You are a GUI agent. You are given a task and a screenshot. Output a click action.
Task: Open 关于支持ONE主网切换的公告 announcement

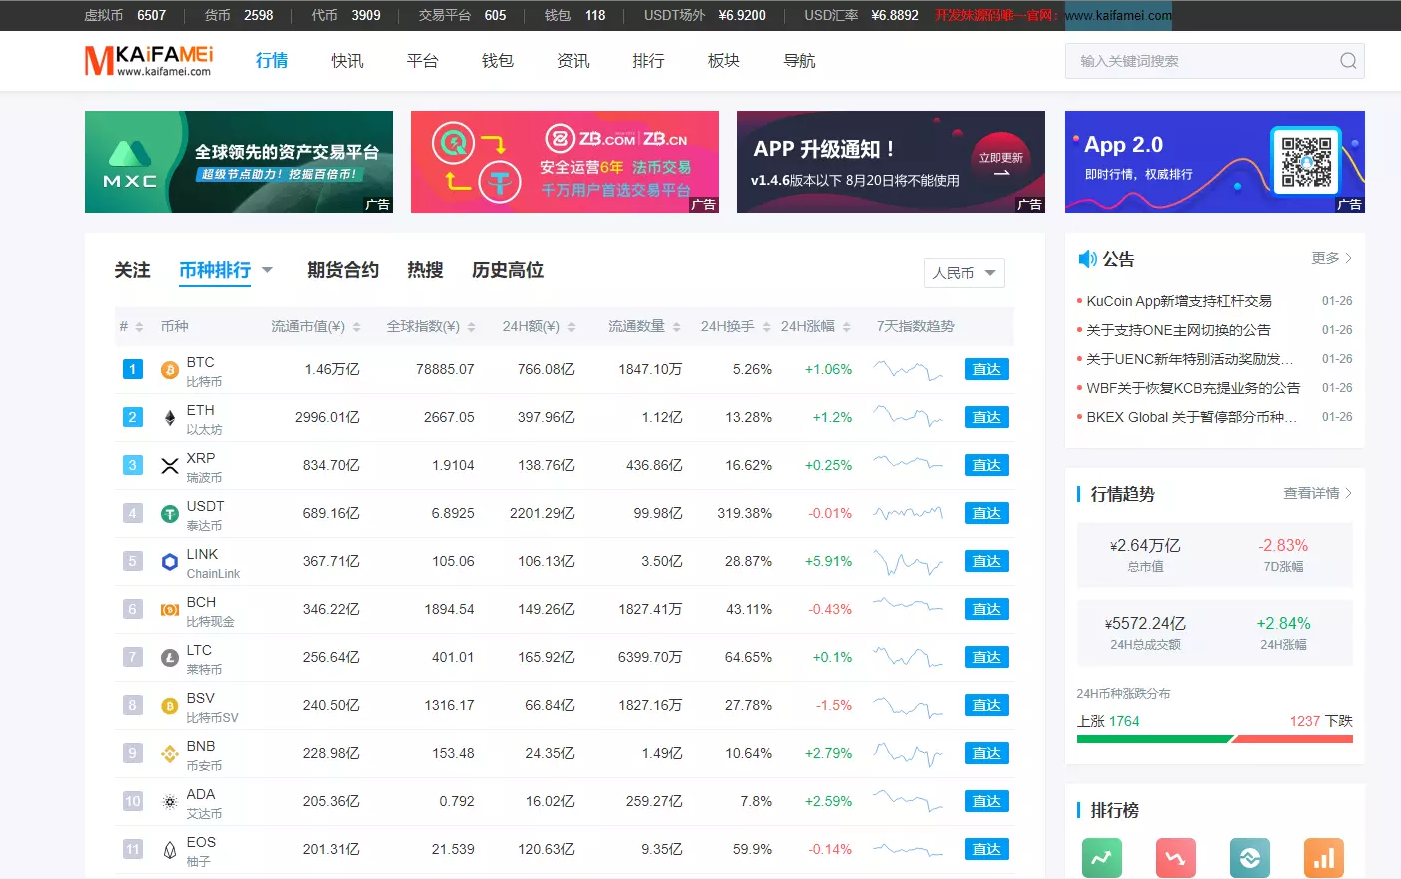coord(1178,330)
